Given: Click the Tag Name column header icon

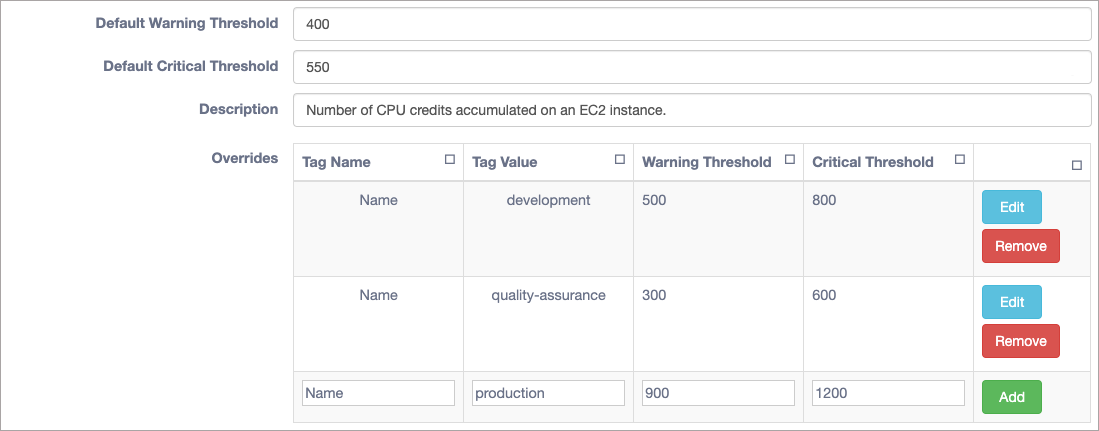Looking at the screenshot, I should coord(450,160).
